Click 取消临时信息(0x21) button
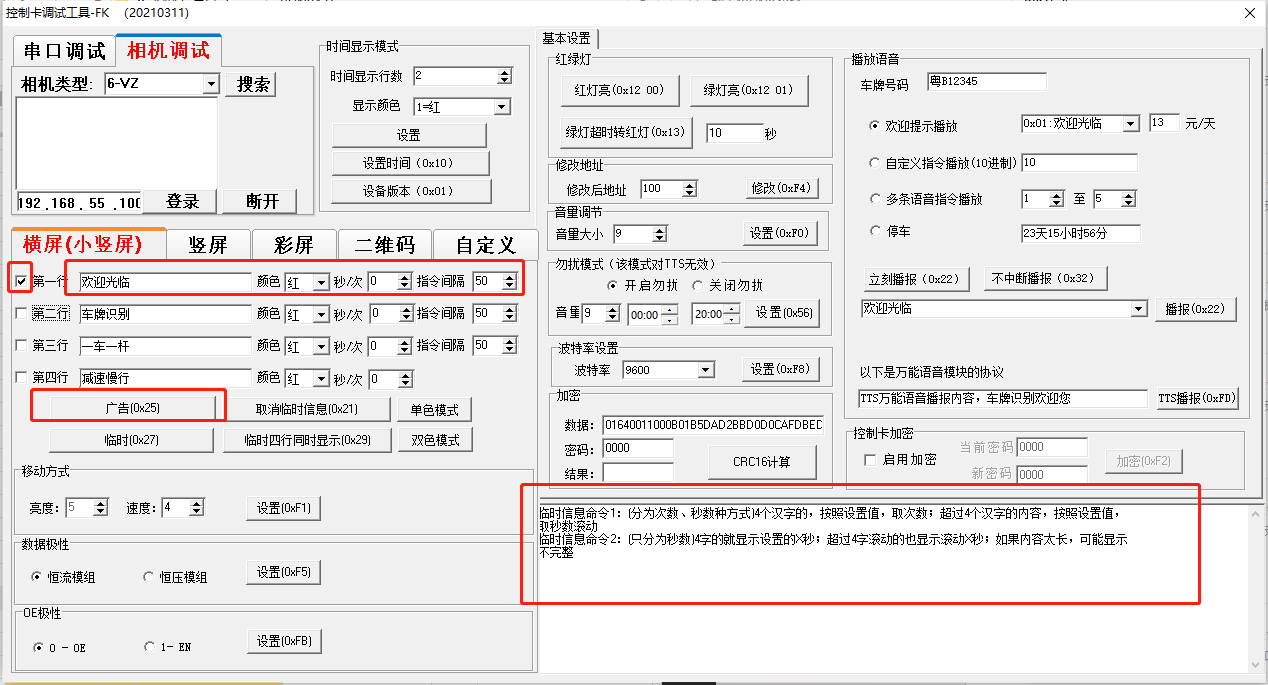Image resolution: width=1268 pixels, height=685 pixels. point(307,408)
